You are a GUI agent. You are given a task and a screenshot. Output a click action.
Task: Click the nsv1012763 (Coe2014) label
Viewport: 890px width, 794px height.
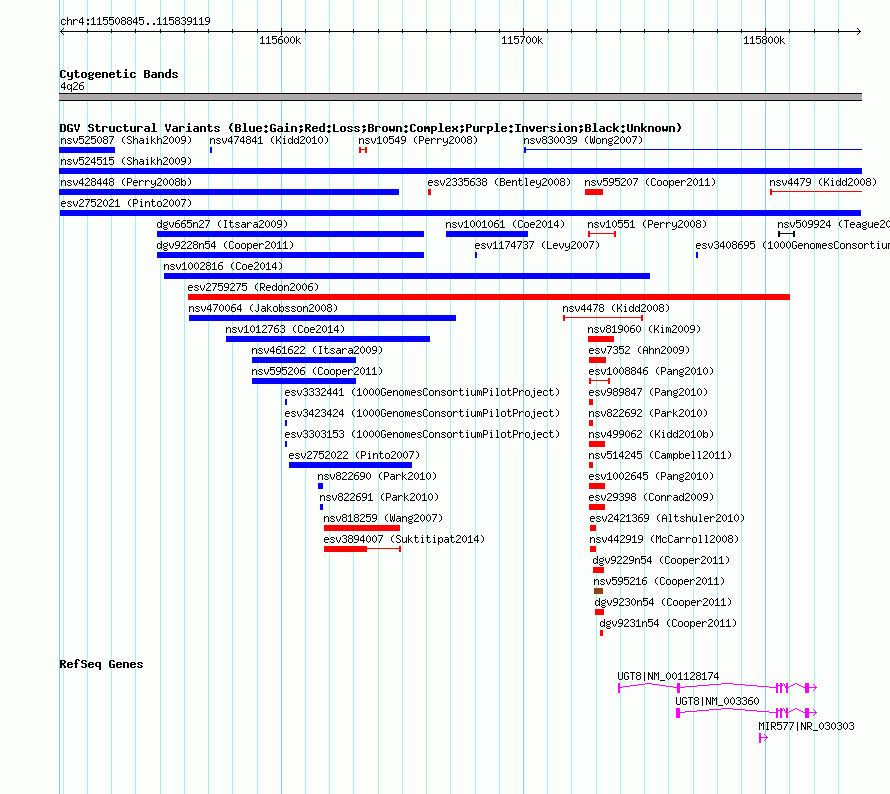285,329
